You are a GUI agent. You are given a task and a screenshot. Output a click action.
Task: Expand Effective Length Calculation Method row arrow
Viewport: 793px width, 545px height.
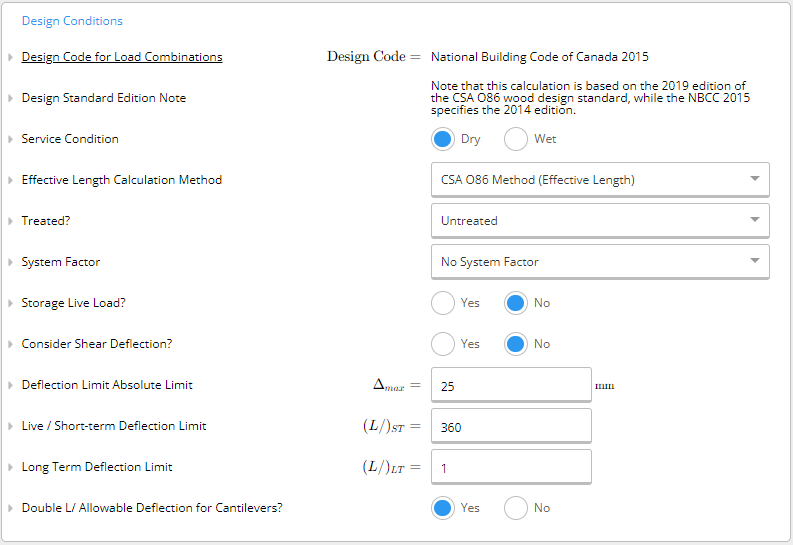tap(10, 180)
